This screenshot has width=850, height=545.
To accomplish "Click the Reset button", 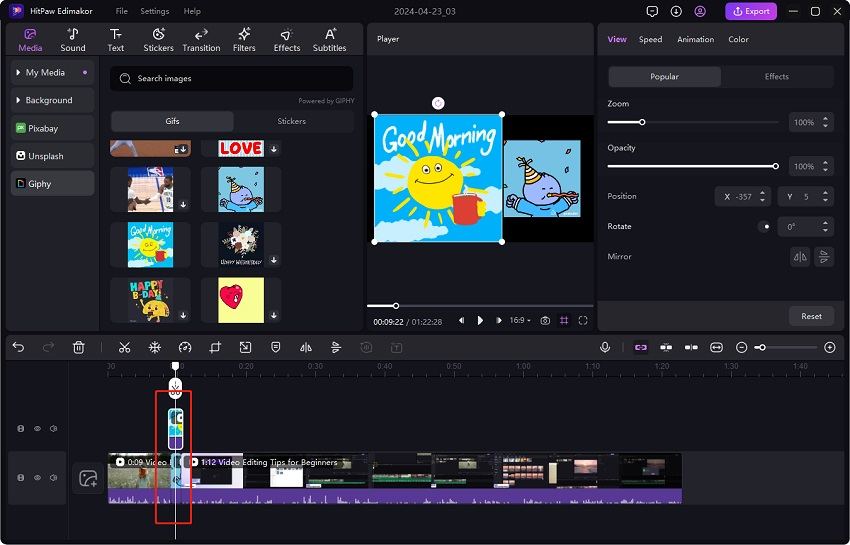I will point(811,316).
